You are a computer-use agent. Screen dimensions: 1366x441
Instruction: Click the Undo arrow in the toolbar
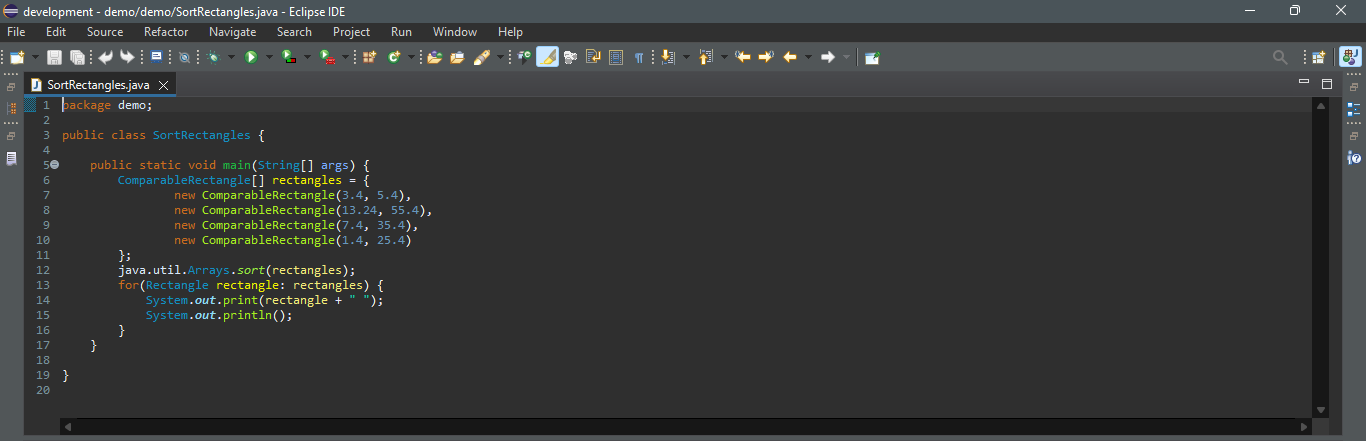coord(105,57)
